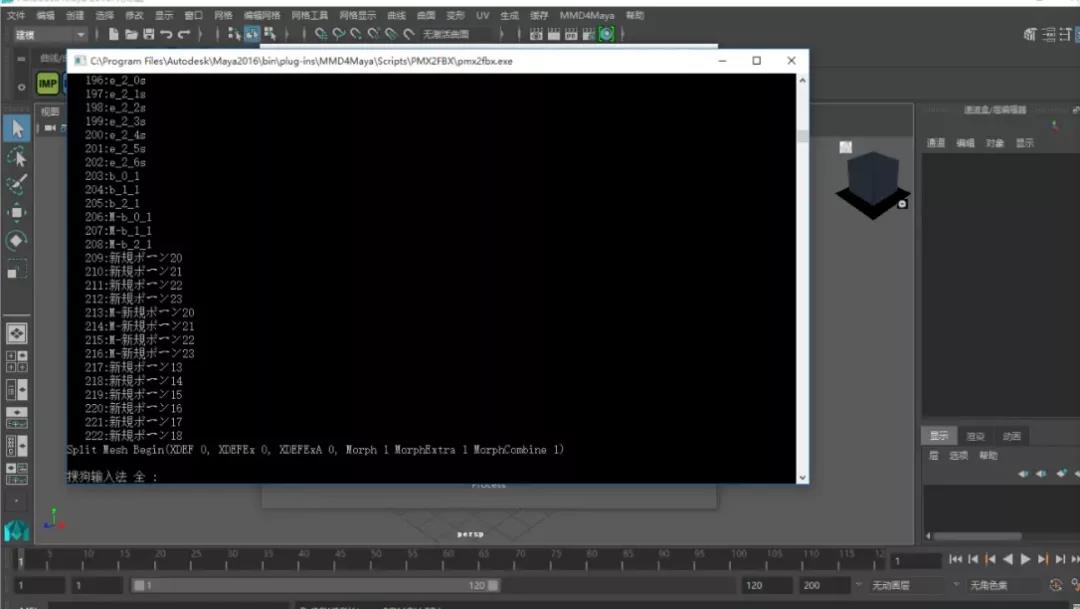
Task: Switch to single perspective pane layout
Action: 17,333
